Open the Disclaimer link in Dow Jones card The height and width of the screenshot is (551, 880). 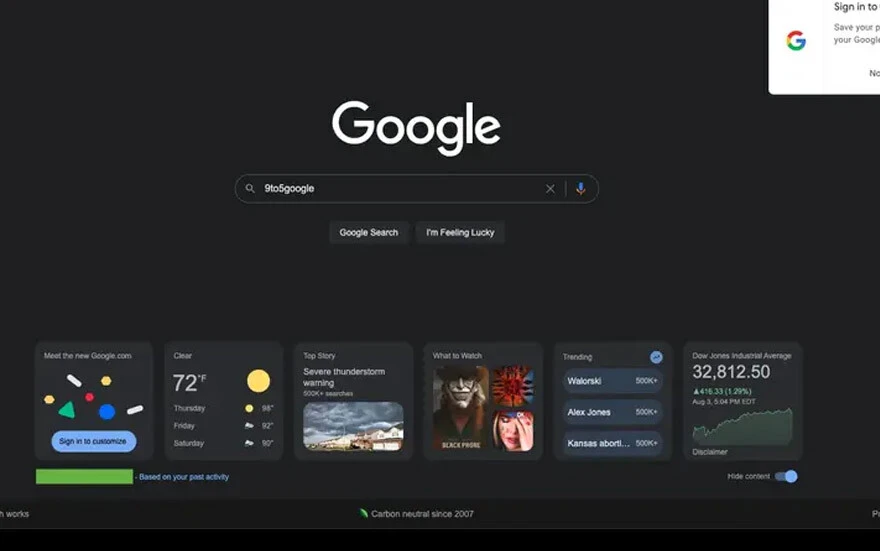710,452
